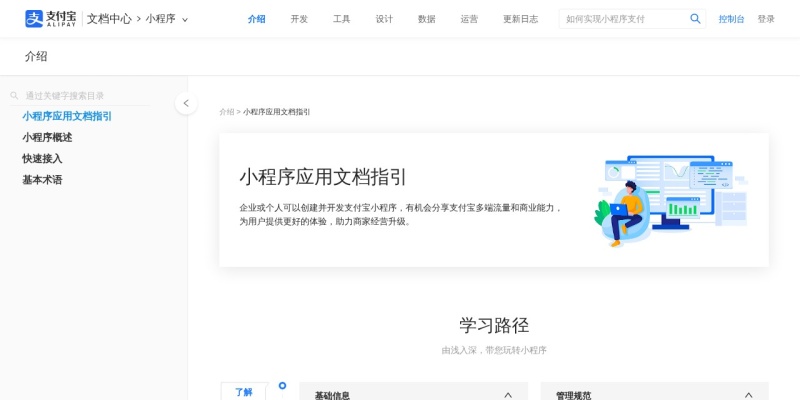This screenshot has height=400, width=800.
Task: Open 快速接入 in sidebar
Action: 42,159
